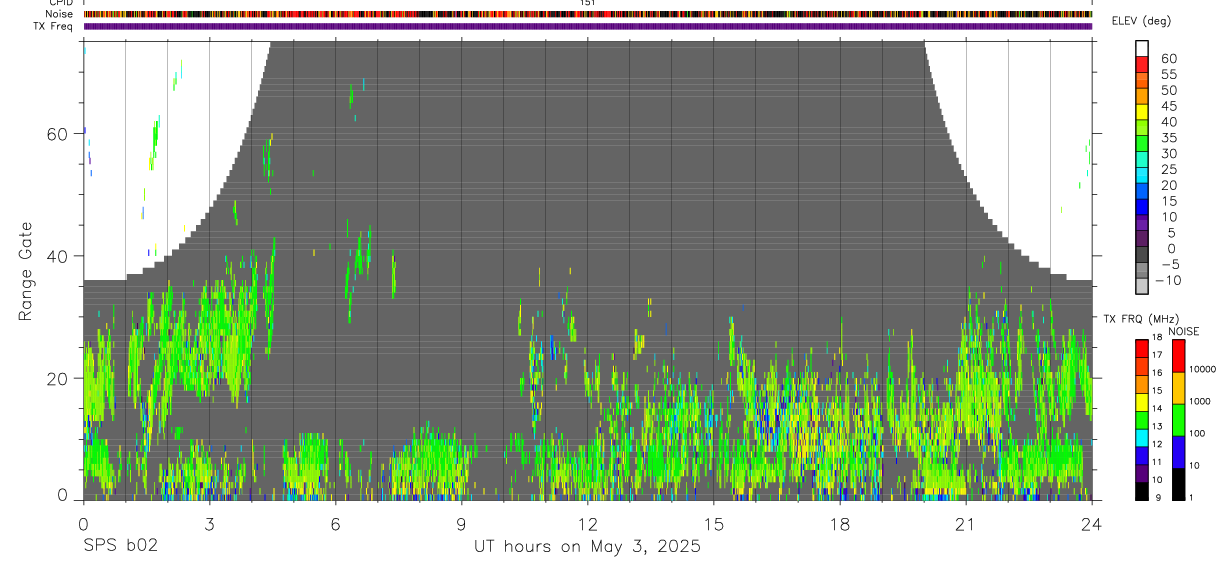Click the 'SPS b02' label
Image resolution: width=1228 pixels, height=567 pixels.
[x=120, y=547]
